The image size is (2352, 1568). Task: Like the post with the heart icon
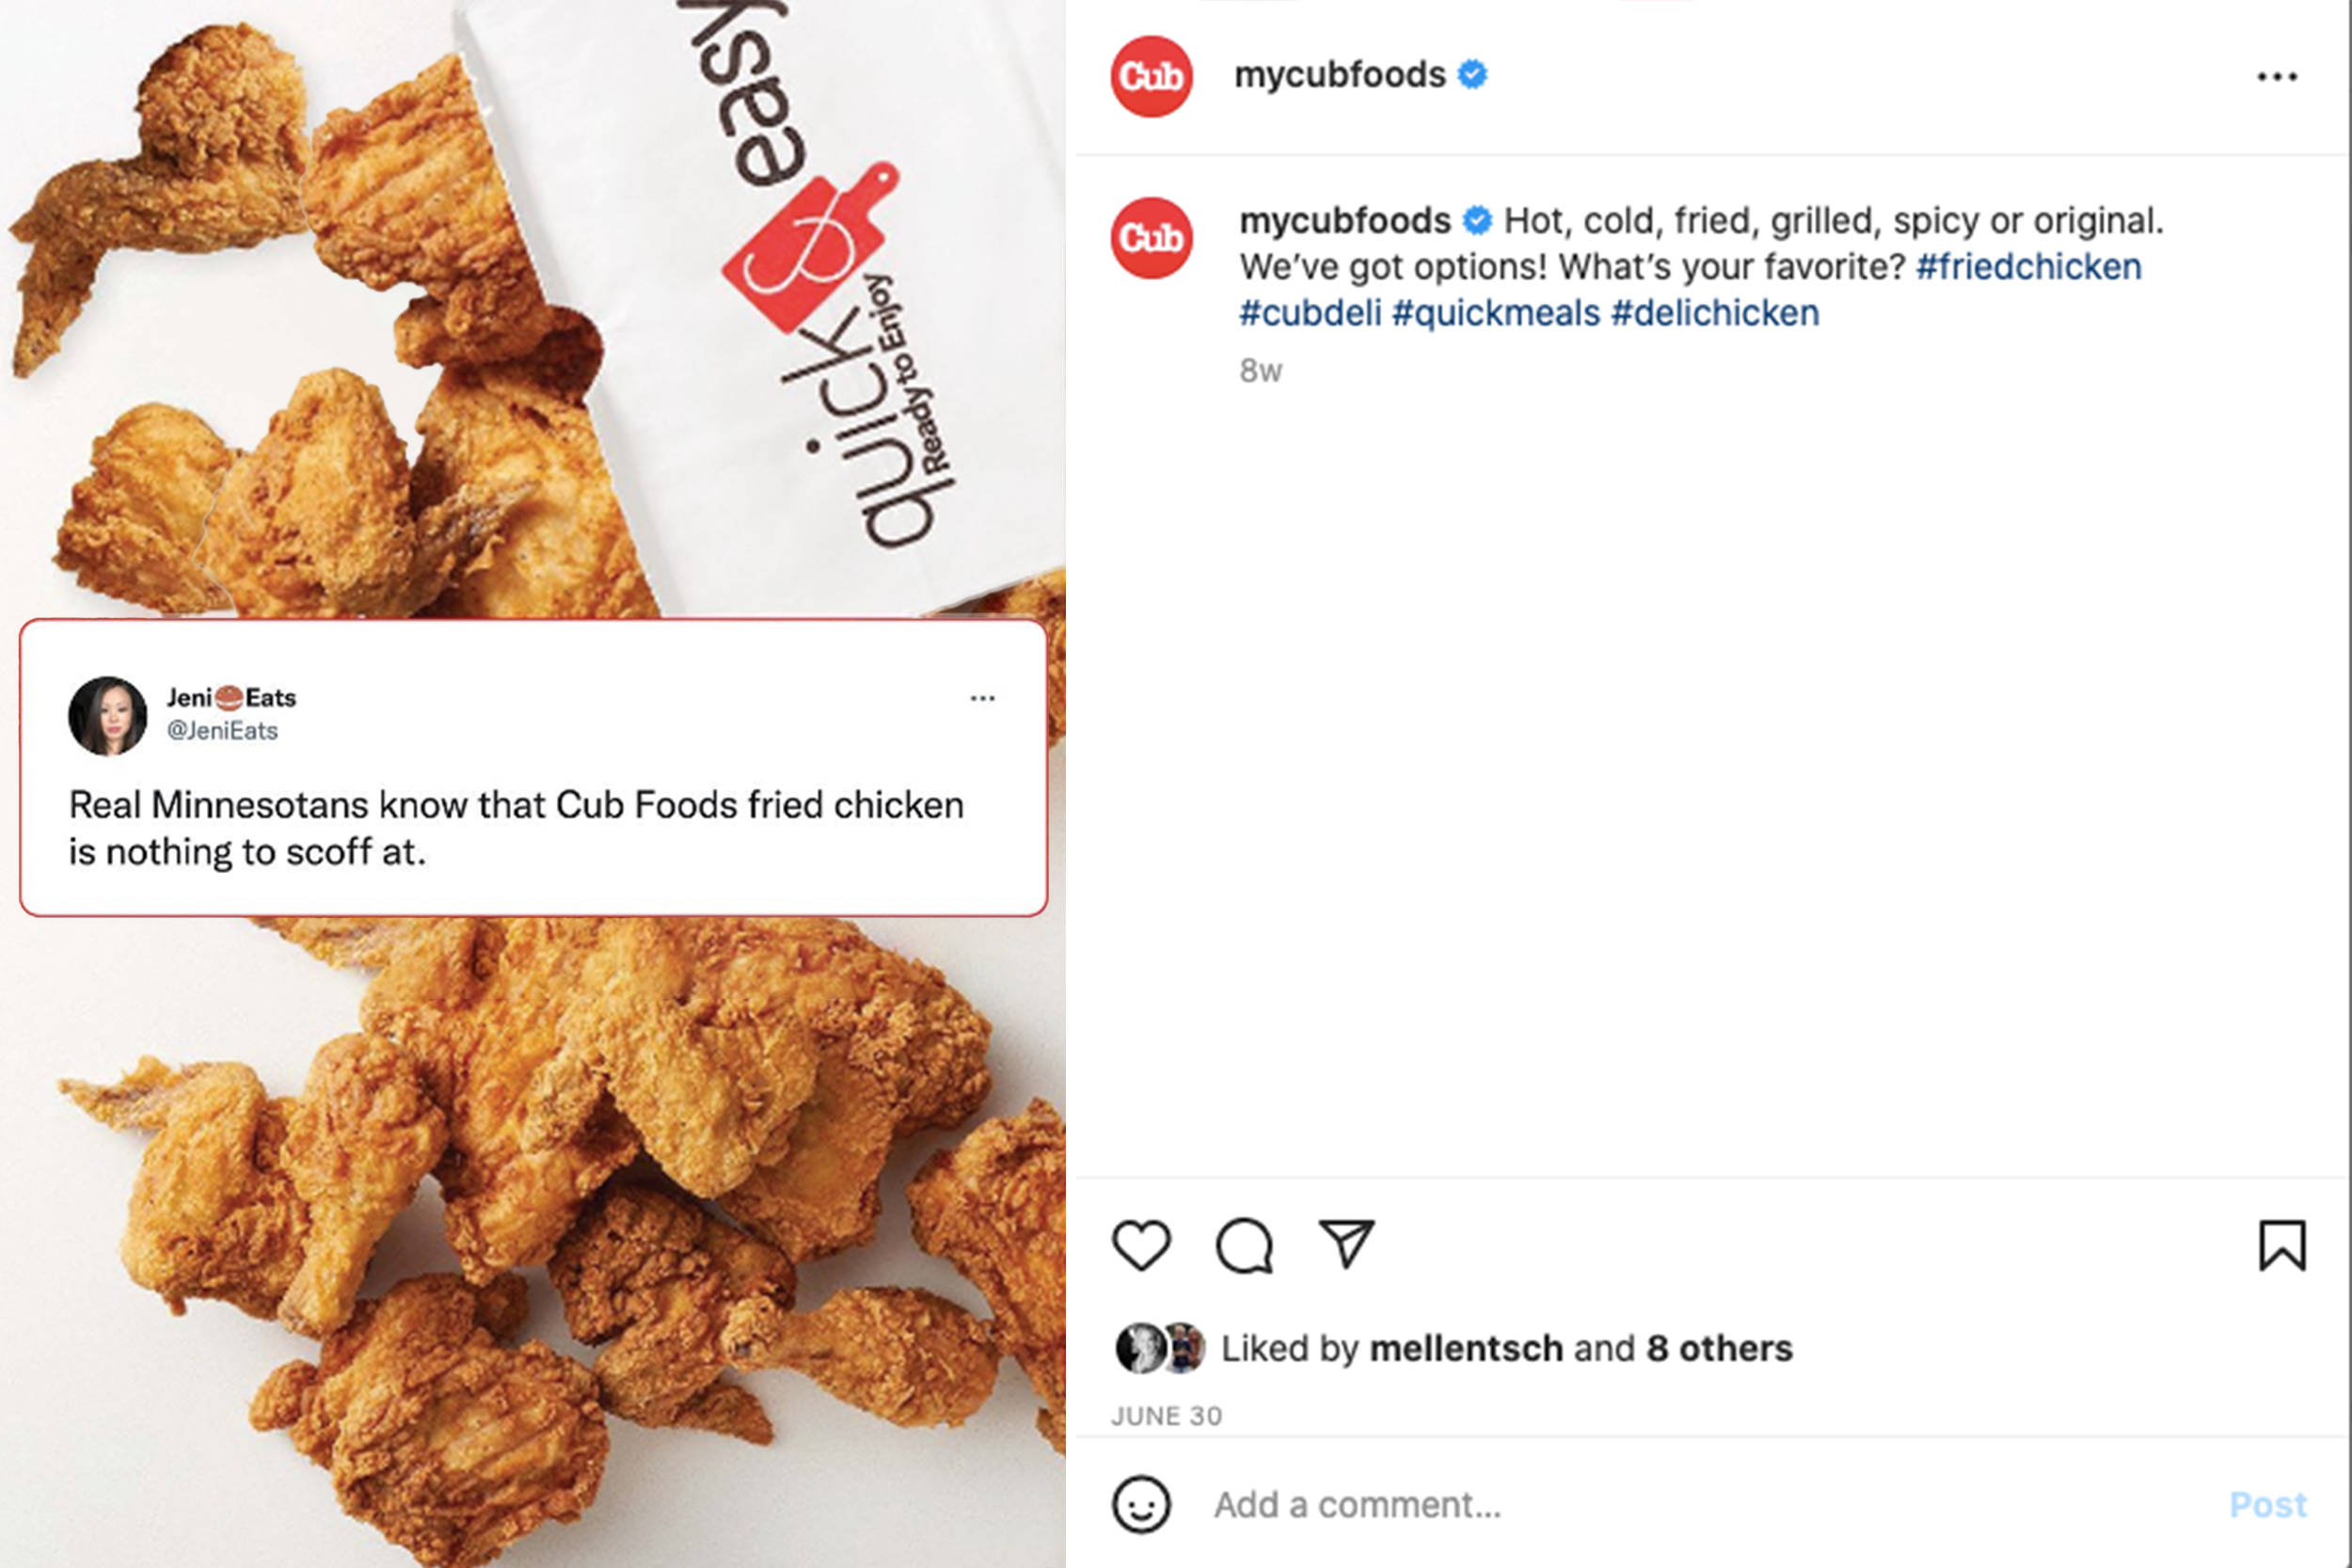1141,1246
